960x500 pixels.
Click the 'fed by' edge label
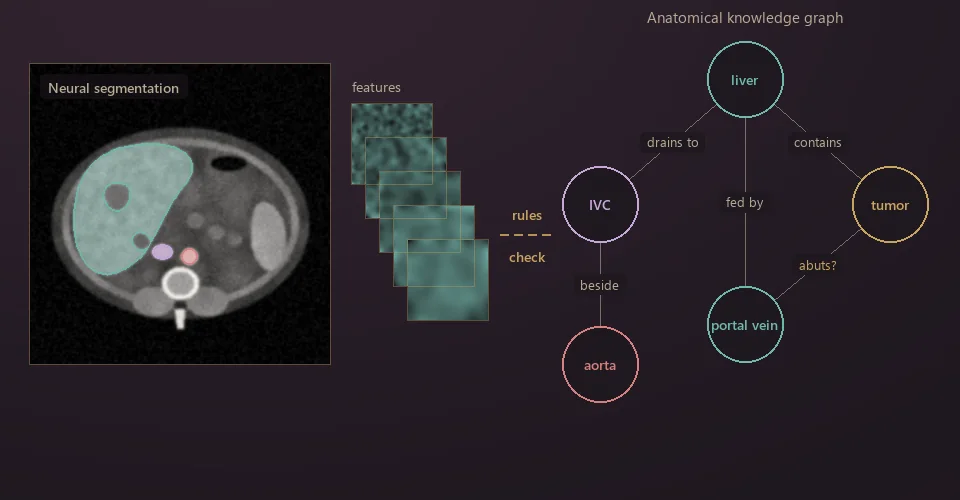pos(744,203)
